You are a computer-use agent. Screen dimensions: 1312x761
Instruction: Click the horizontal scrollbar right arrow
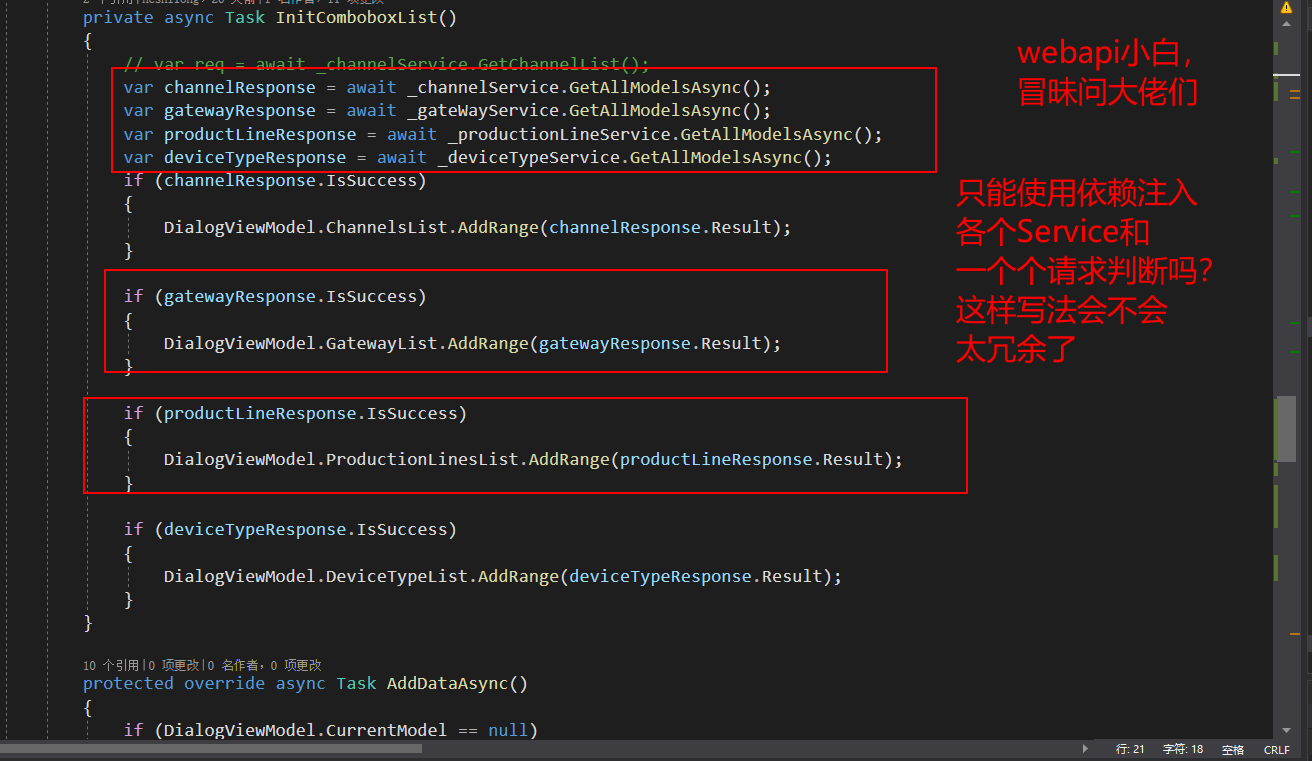coord(1087,749)
